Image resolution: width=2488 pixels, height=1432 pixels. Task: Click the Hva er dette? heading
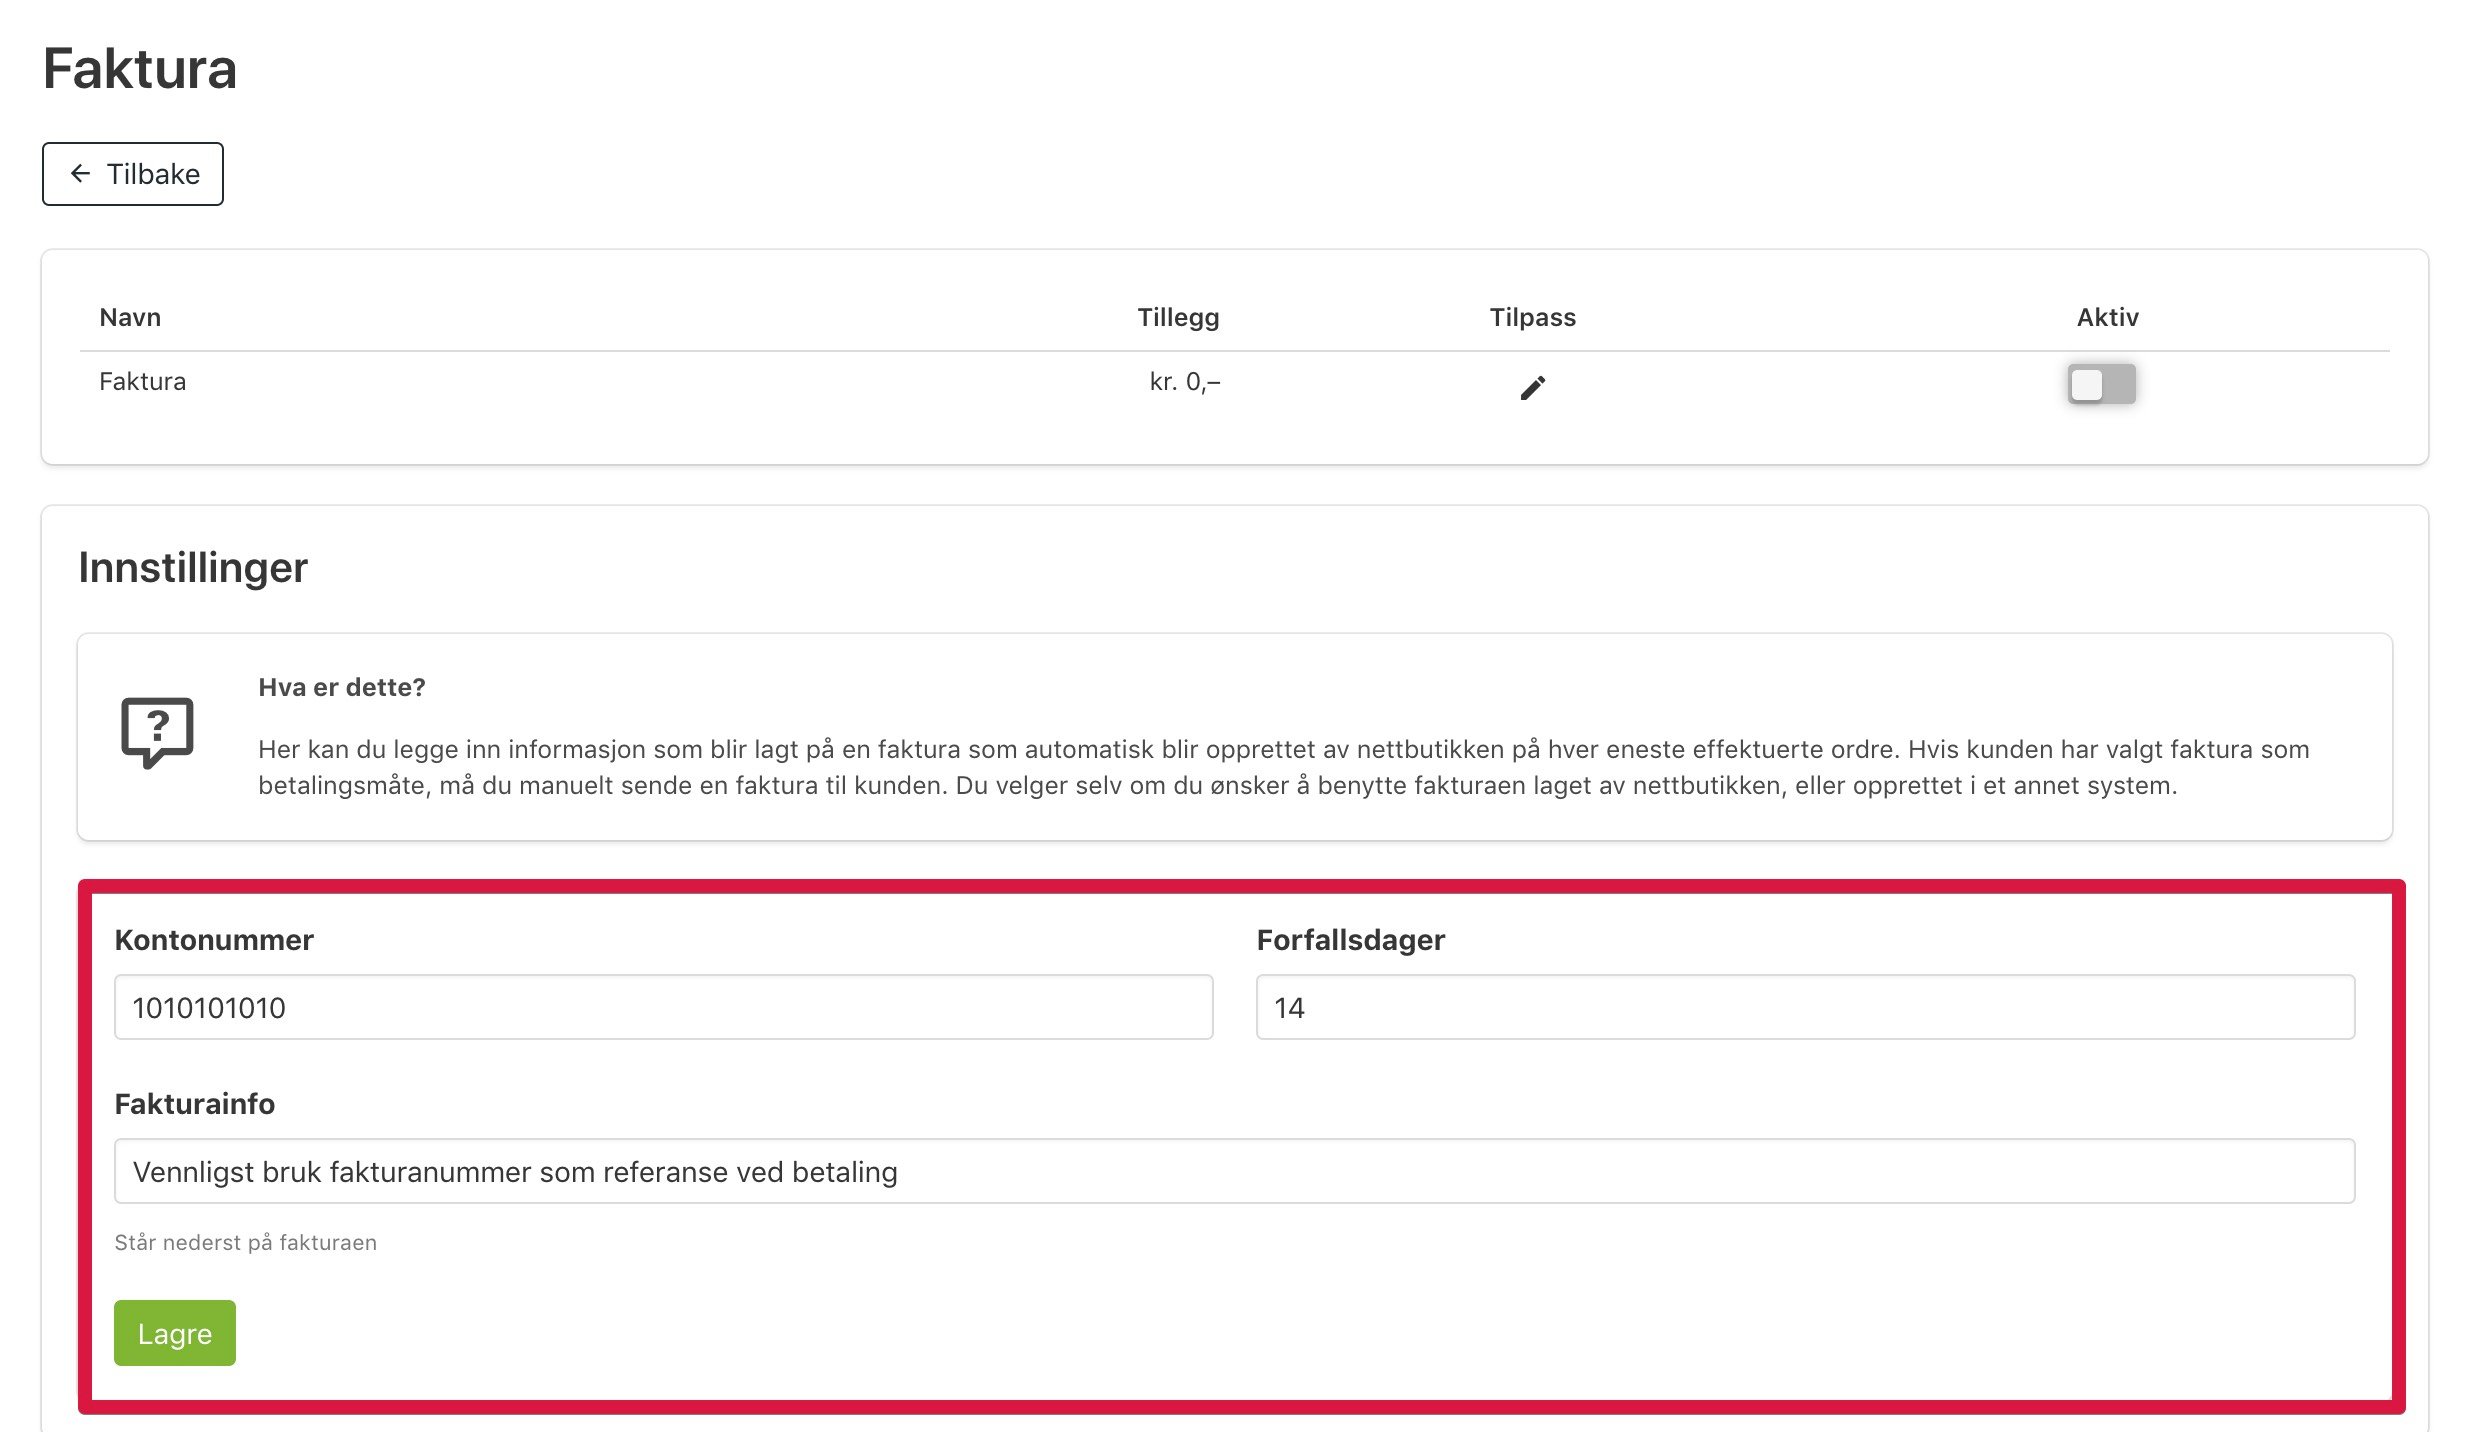[342, 687]
